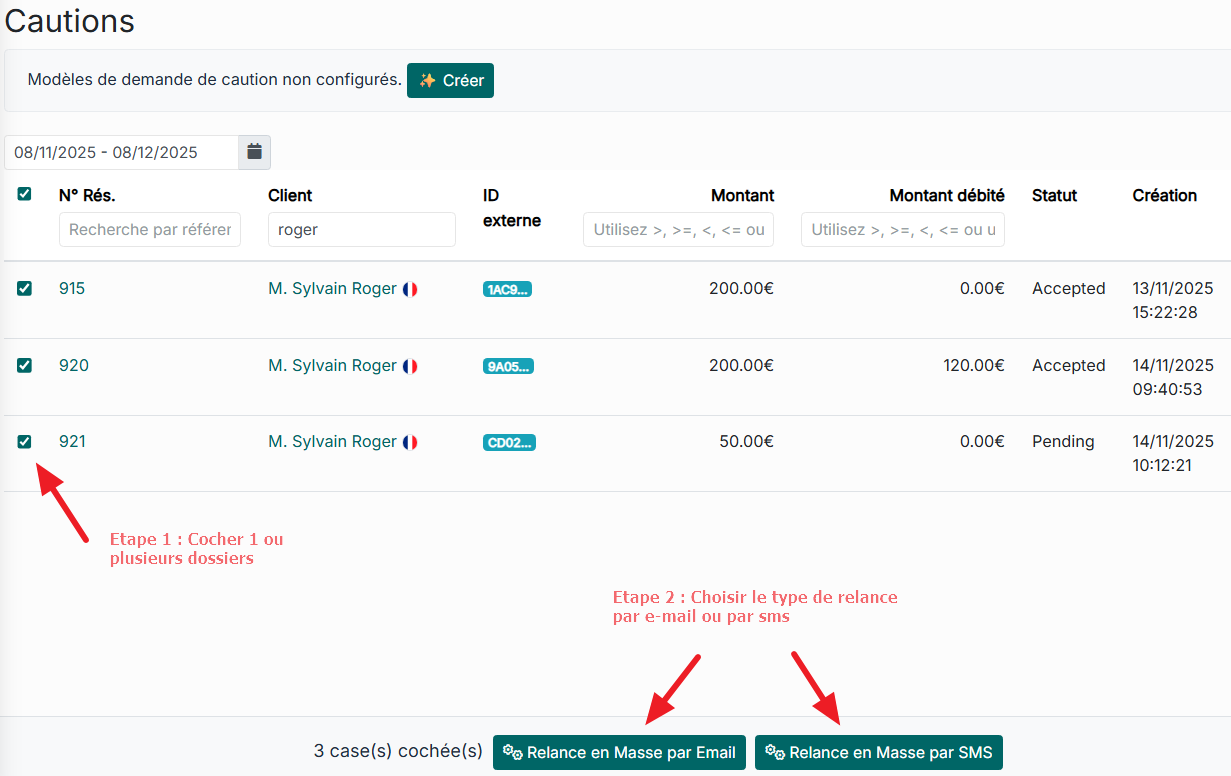Open reservation number 921 link

point(72,441)
